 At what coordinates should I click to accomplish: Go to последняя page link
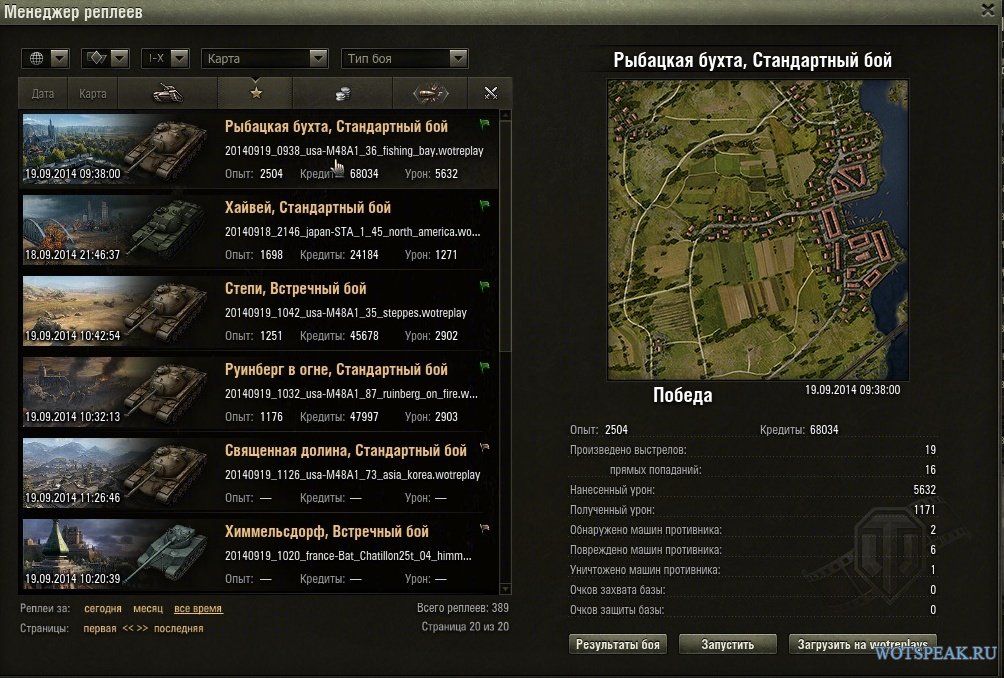(179, 629)
